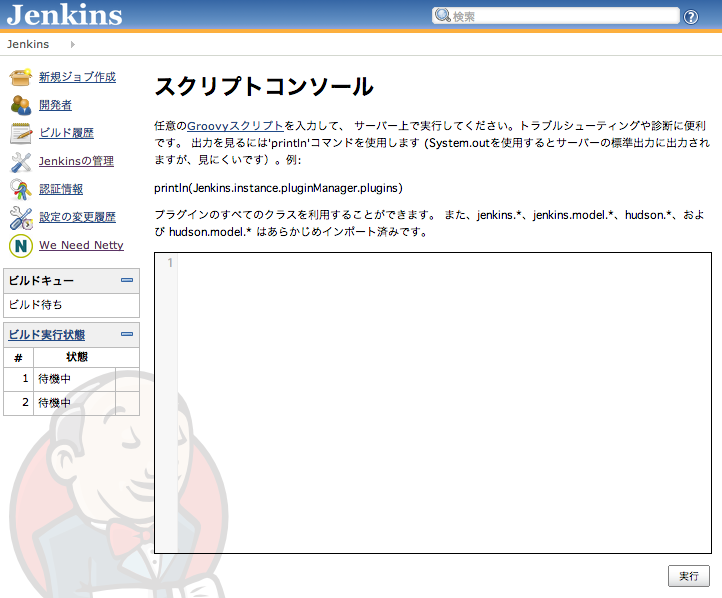Image resolution: width=722 pixels, height=598 pixels.
Task: Follow the Groovyスクリプト link
Action: [235, 126]
